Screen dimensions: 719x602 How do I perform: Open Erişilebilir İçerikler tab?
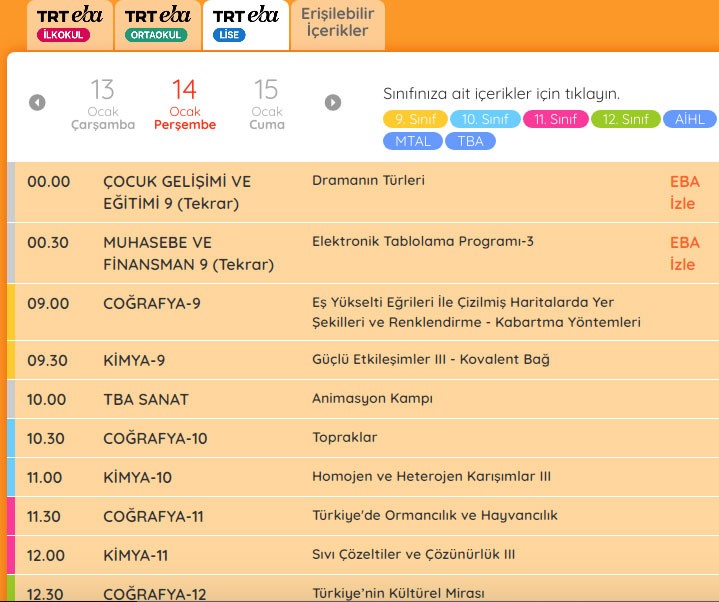335,23
